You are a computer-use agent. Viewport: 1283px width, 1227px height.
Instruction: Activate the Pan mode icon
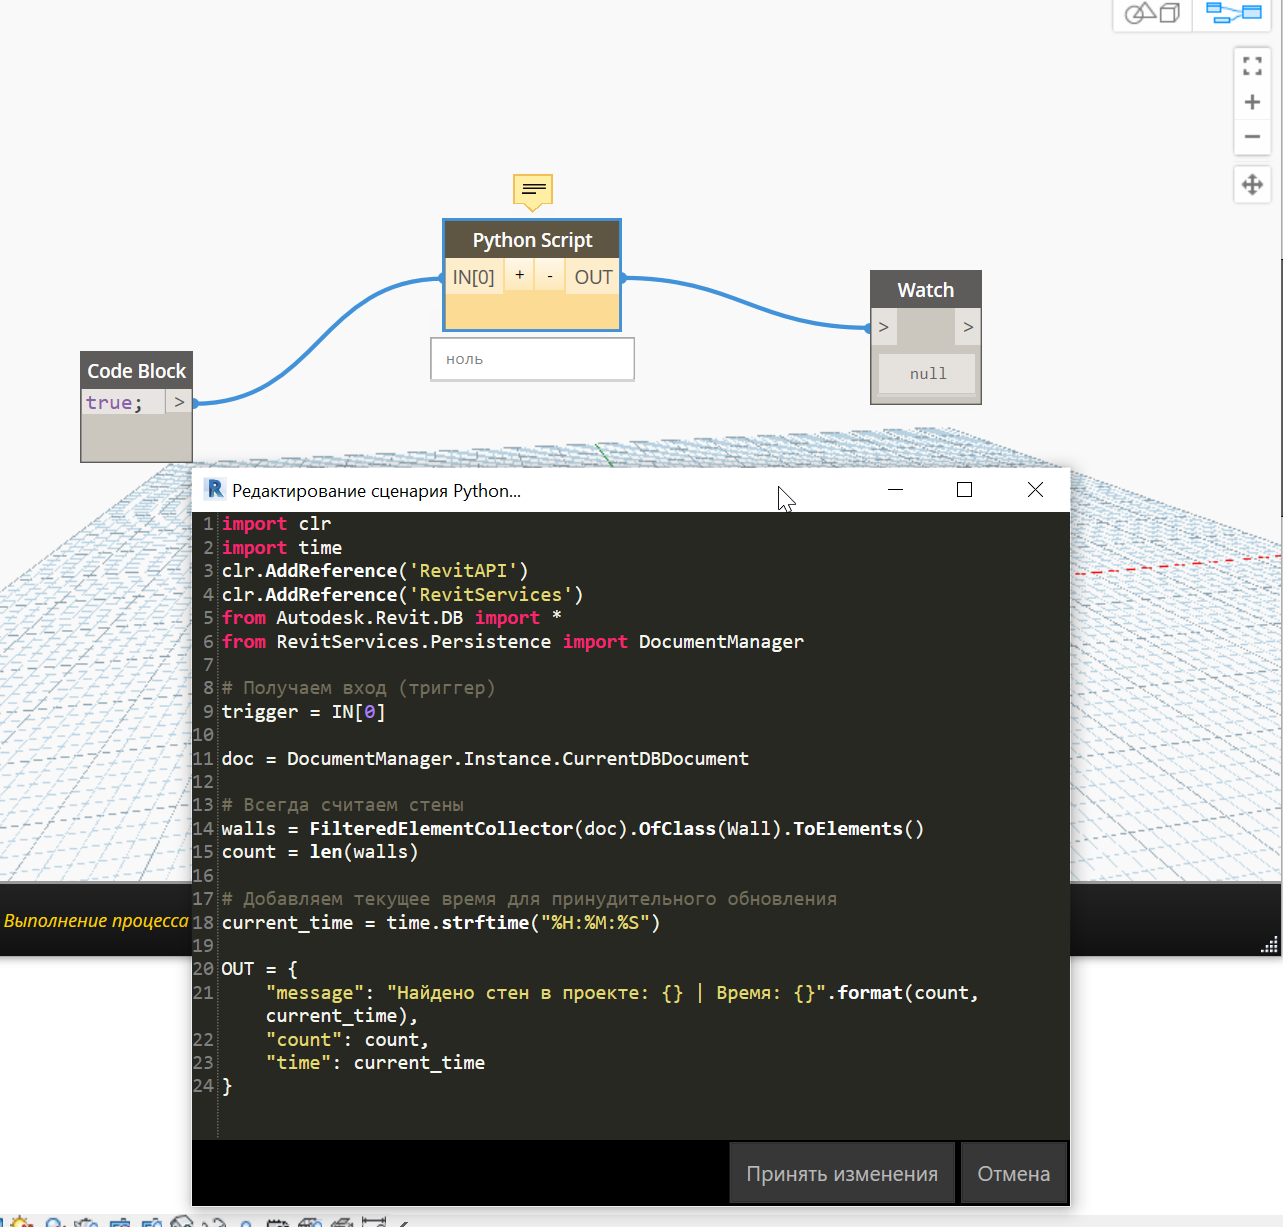tap(1252, 185)
